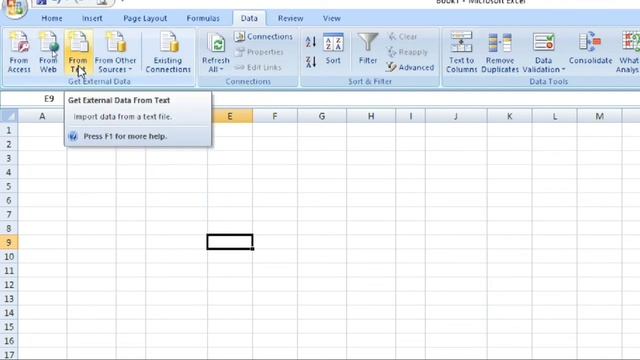Screen dimensions: 640x360
Task: Select column K header
Action: 509,116
